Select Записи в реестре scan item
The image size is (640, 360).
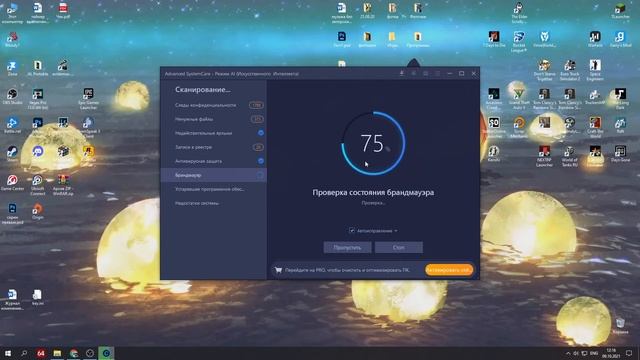(x=213, y=147)
